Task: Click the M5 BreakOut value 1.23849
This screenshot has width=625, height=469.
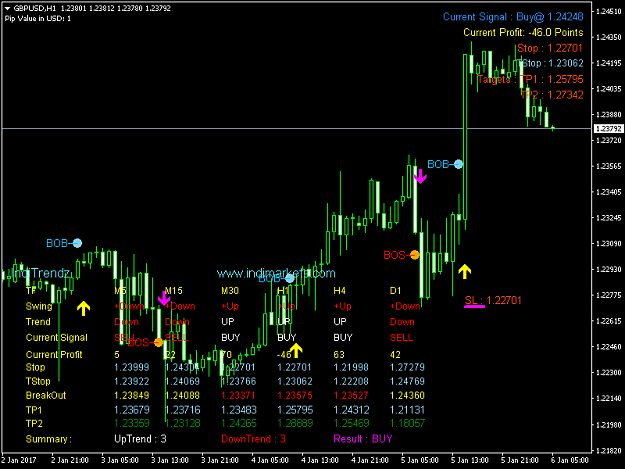Action: (132, 395)
